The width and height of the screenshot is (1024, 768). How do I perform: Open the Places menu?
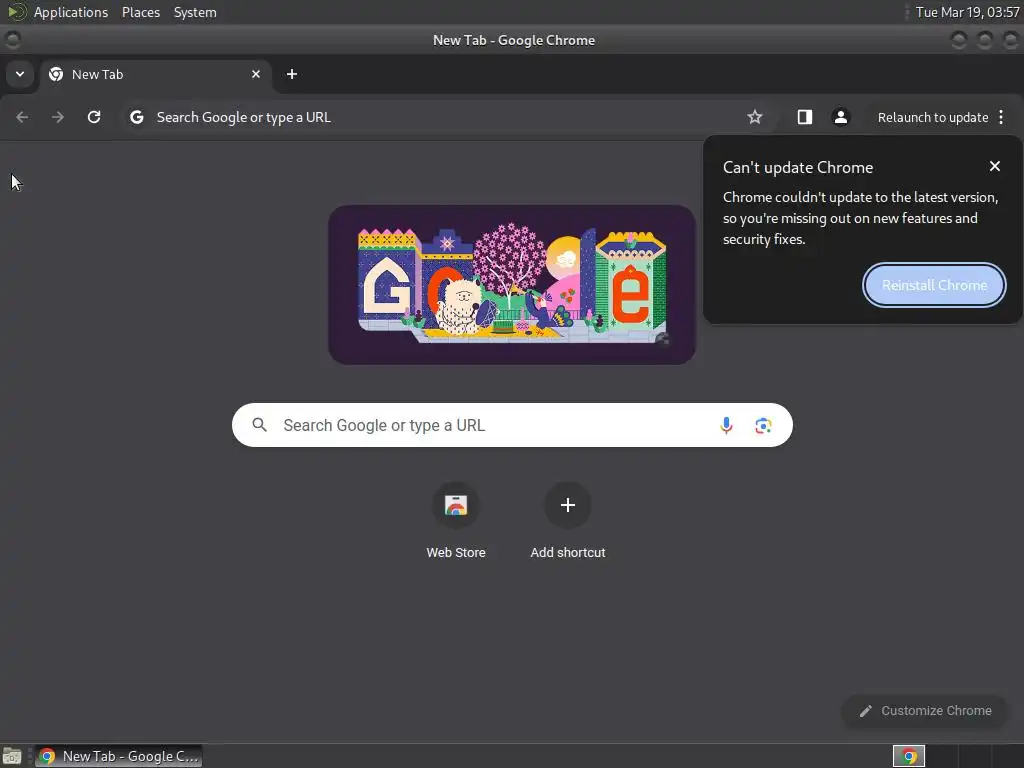click(x=141, y=12)
